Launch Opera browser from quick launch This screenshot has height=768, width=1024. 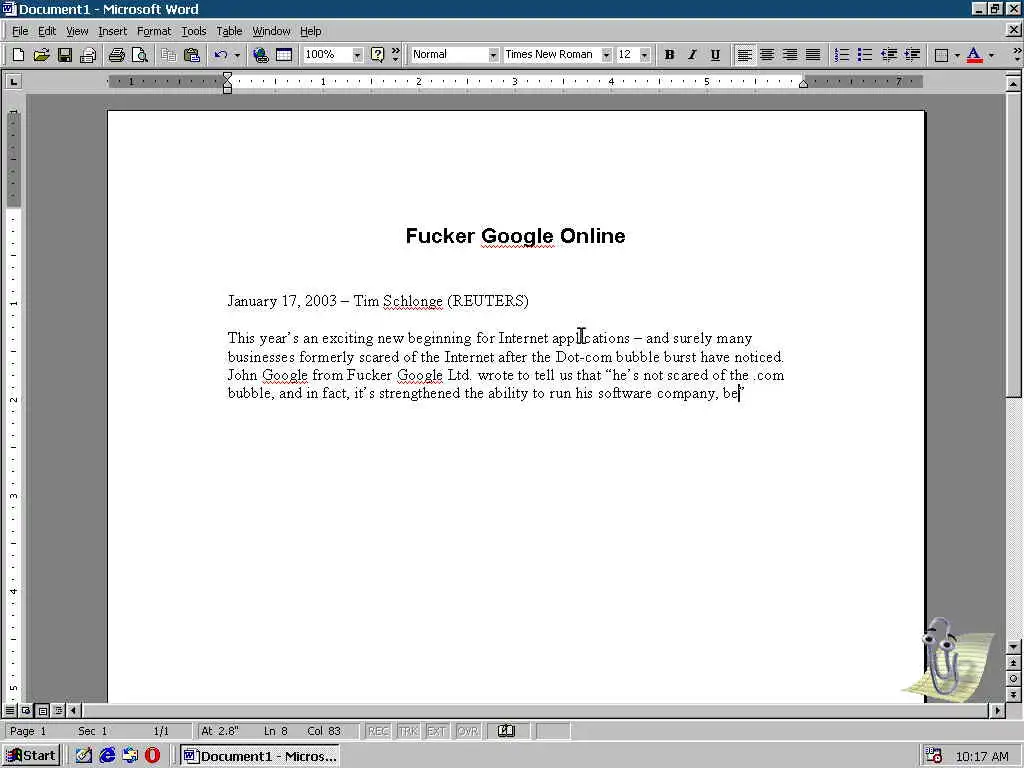click(x=152, y=756)
